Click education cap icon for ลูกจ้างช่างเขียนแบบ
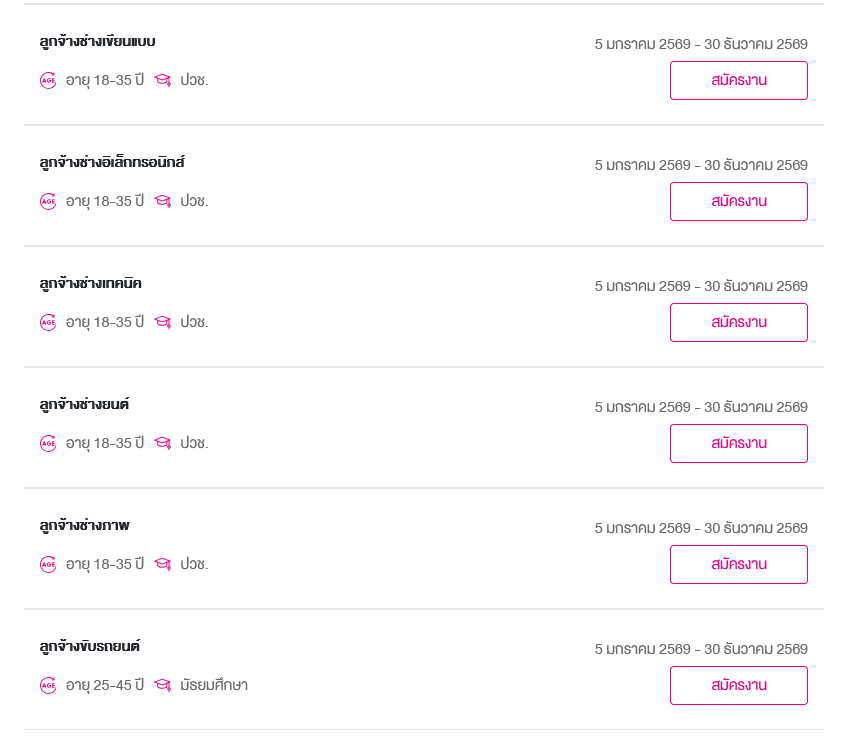The height and width of the screenshot is (742, 856). (x=163, y=80)
